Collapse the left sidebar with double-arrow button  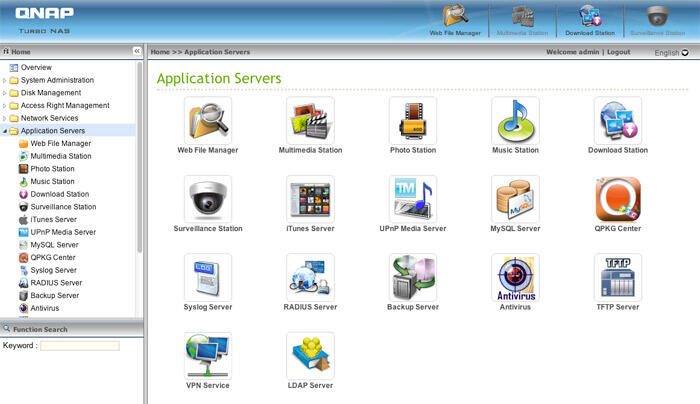tap(136, 51)
